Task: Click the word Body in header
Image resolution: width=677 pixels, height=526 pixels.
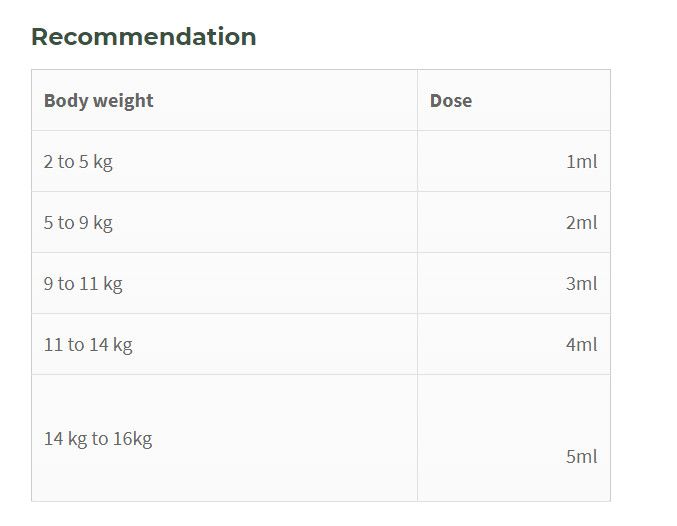Action: 66,101
